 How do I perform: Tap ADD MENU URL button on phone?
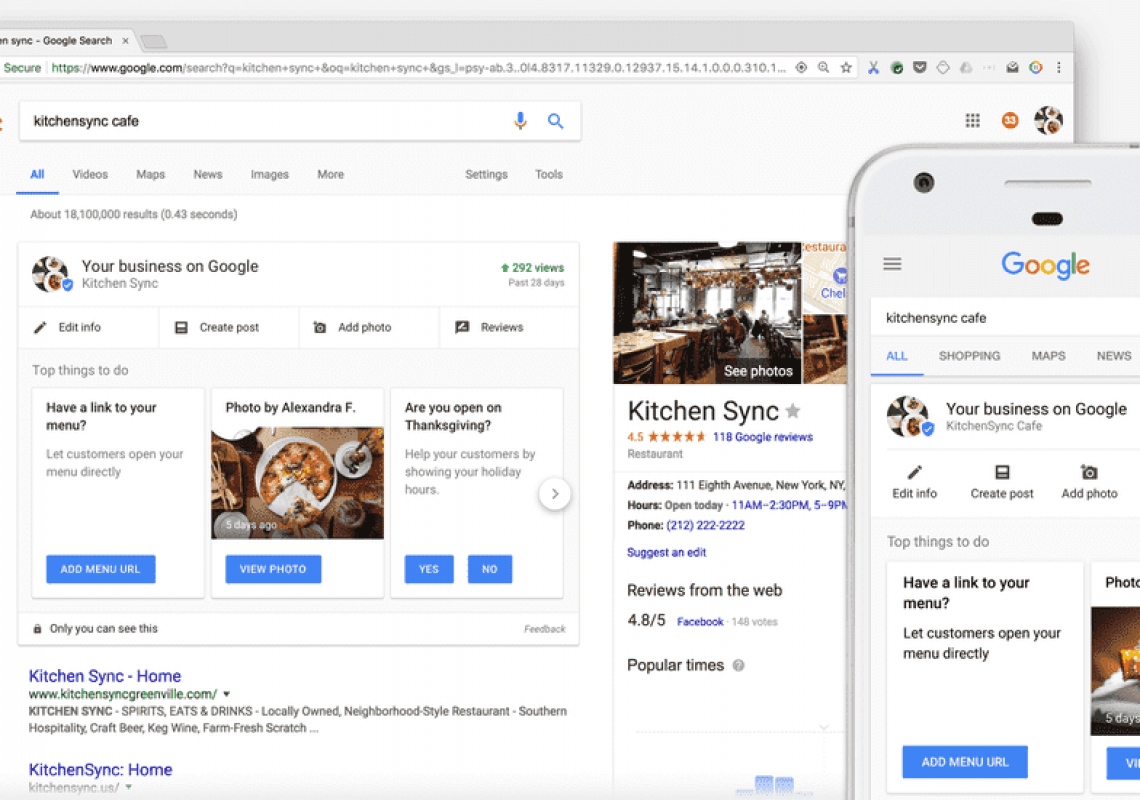pyautogui.click(x=965, y=761)
